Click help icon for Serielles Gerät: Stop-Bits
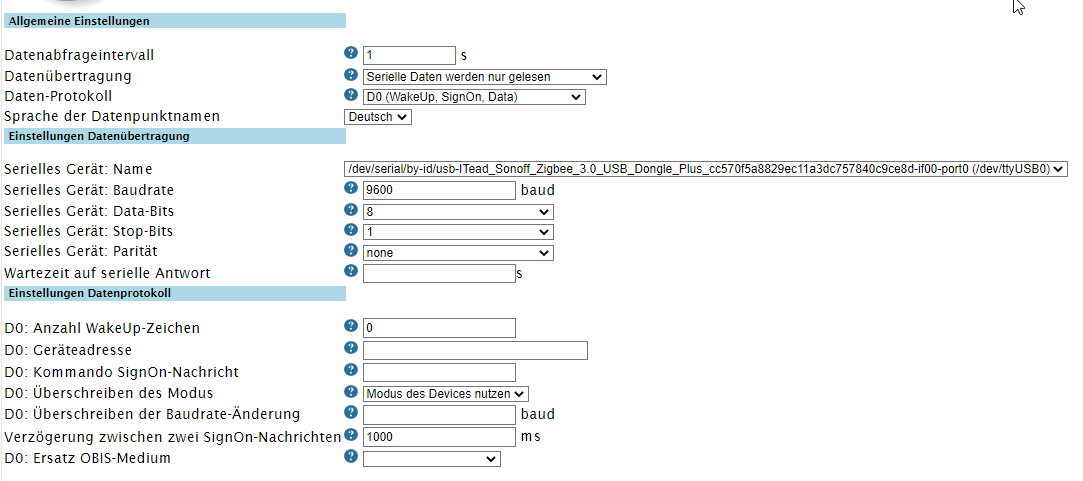Image resolution: width=1083 pixels, height=481 pixels. (x=351, y=230)
